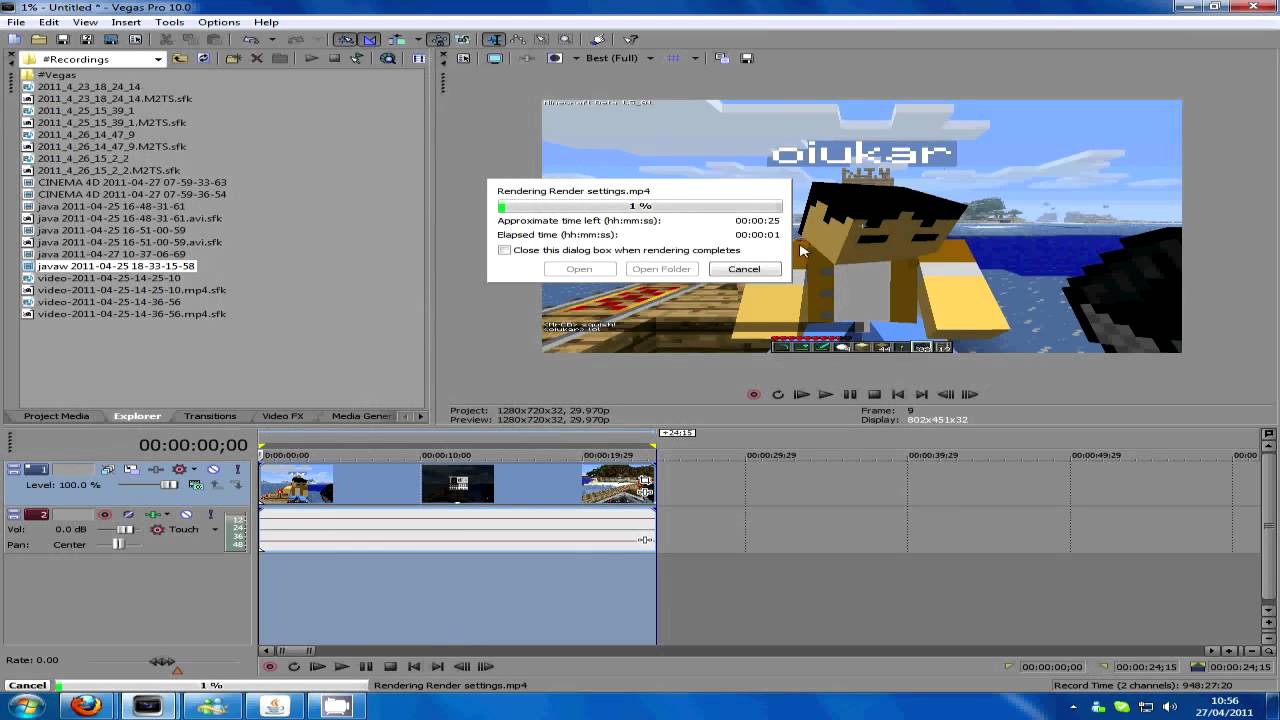Open the Insert menu
This screenshot has height=720, width=1280.
pos(126,22)
